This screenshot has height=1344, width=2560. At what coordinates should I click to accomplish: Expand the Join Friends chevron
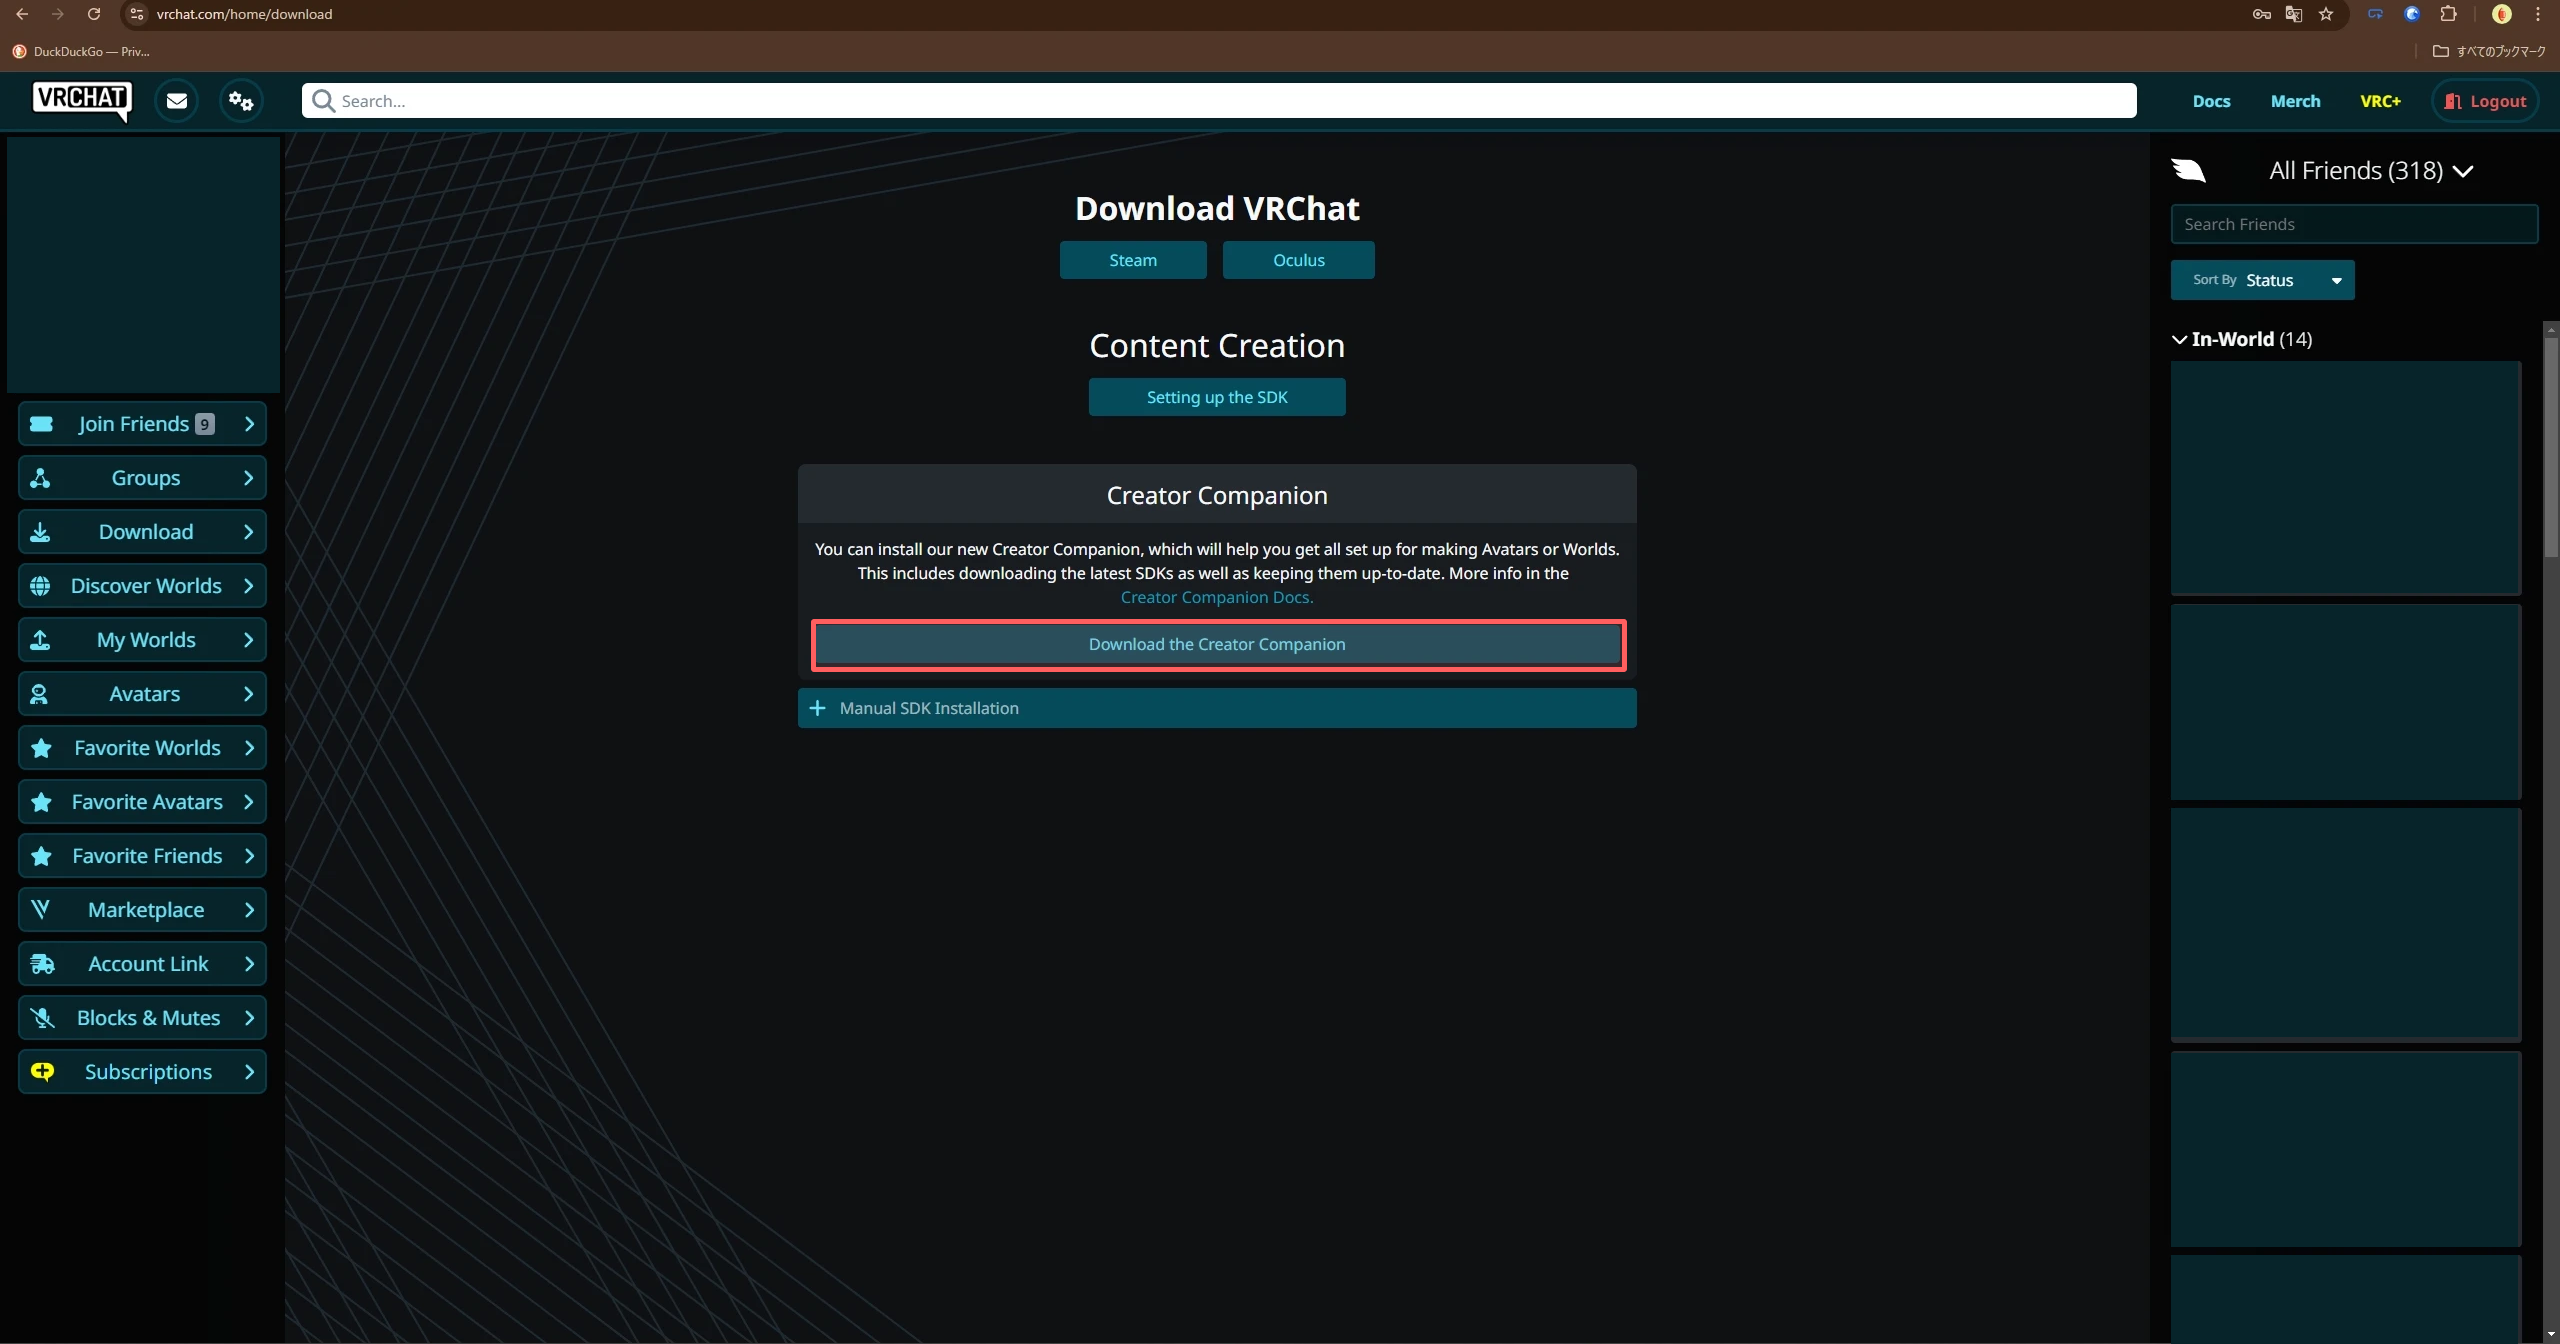click(x=249, y=424)
